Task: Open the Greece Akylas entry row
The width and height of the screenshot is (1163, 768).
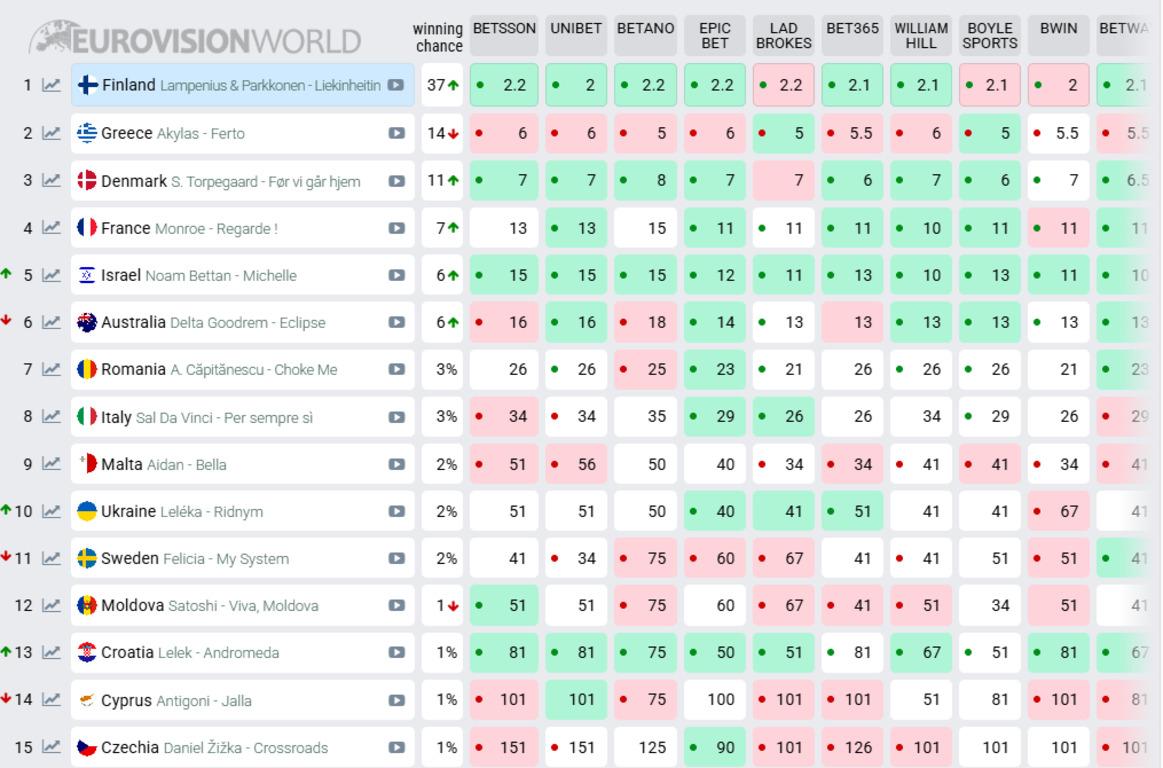Action: [243, 134]
